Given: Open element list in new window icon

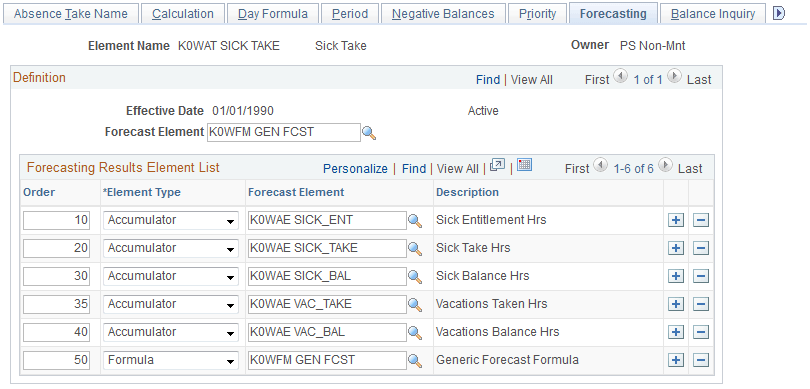Looking at the screenshot, I should (497, 165).
